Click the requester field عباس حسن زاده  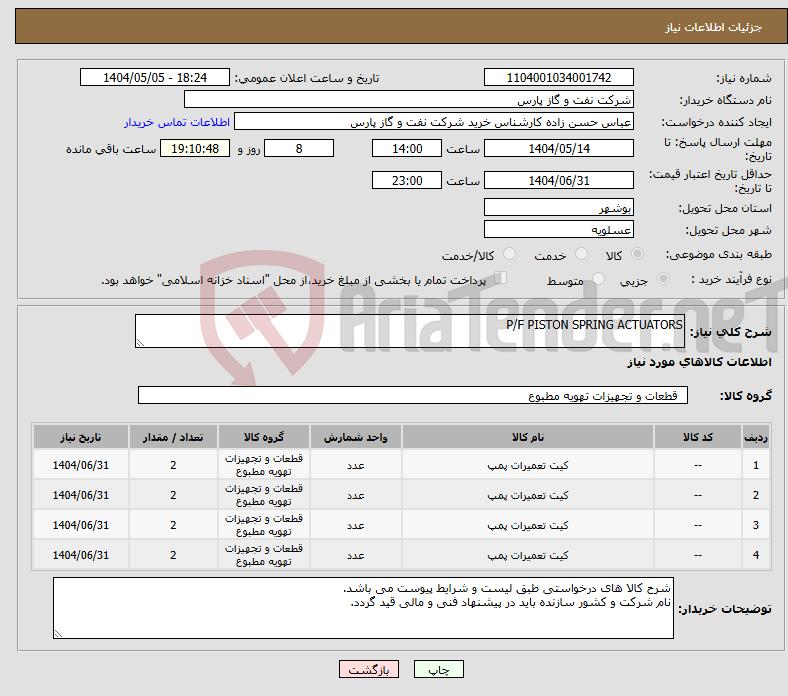click(434, 122)
